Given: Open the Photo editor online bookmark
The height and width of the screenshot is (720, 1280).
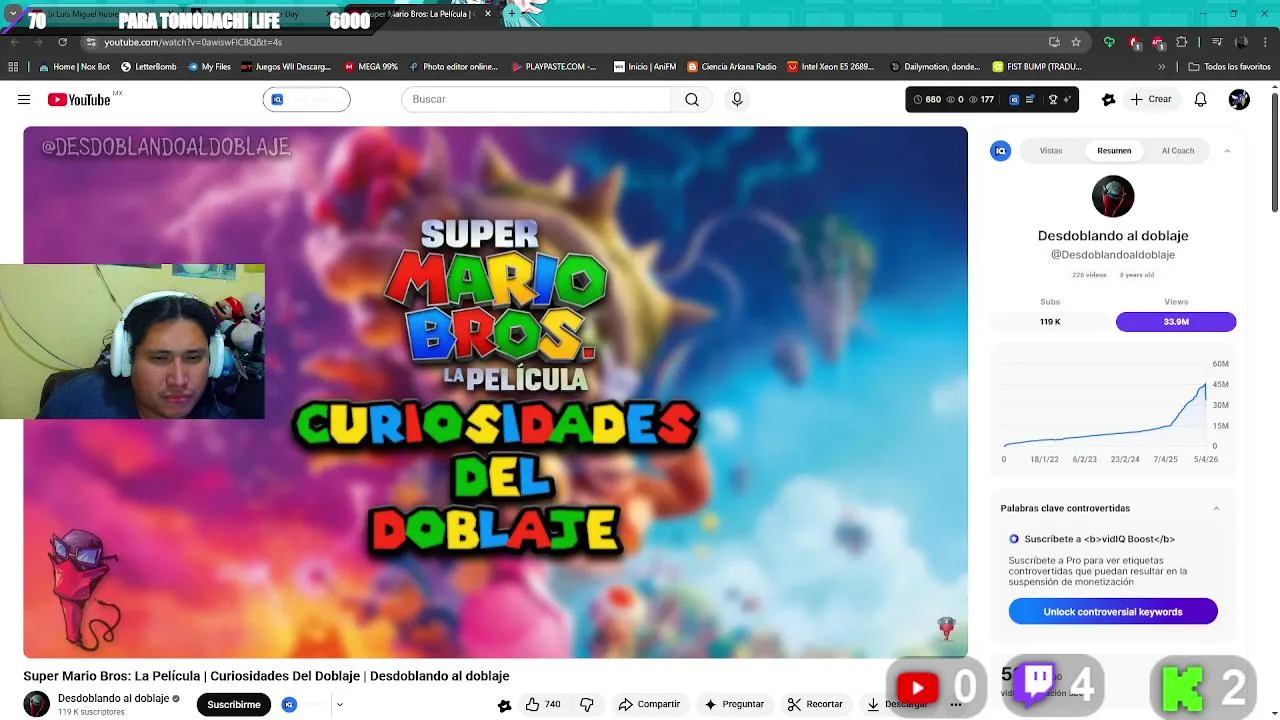Looking at the screenshot, I should coord(452,67).
